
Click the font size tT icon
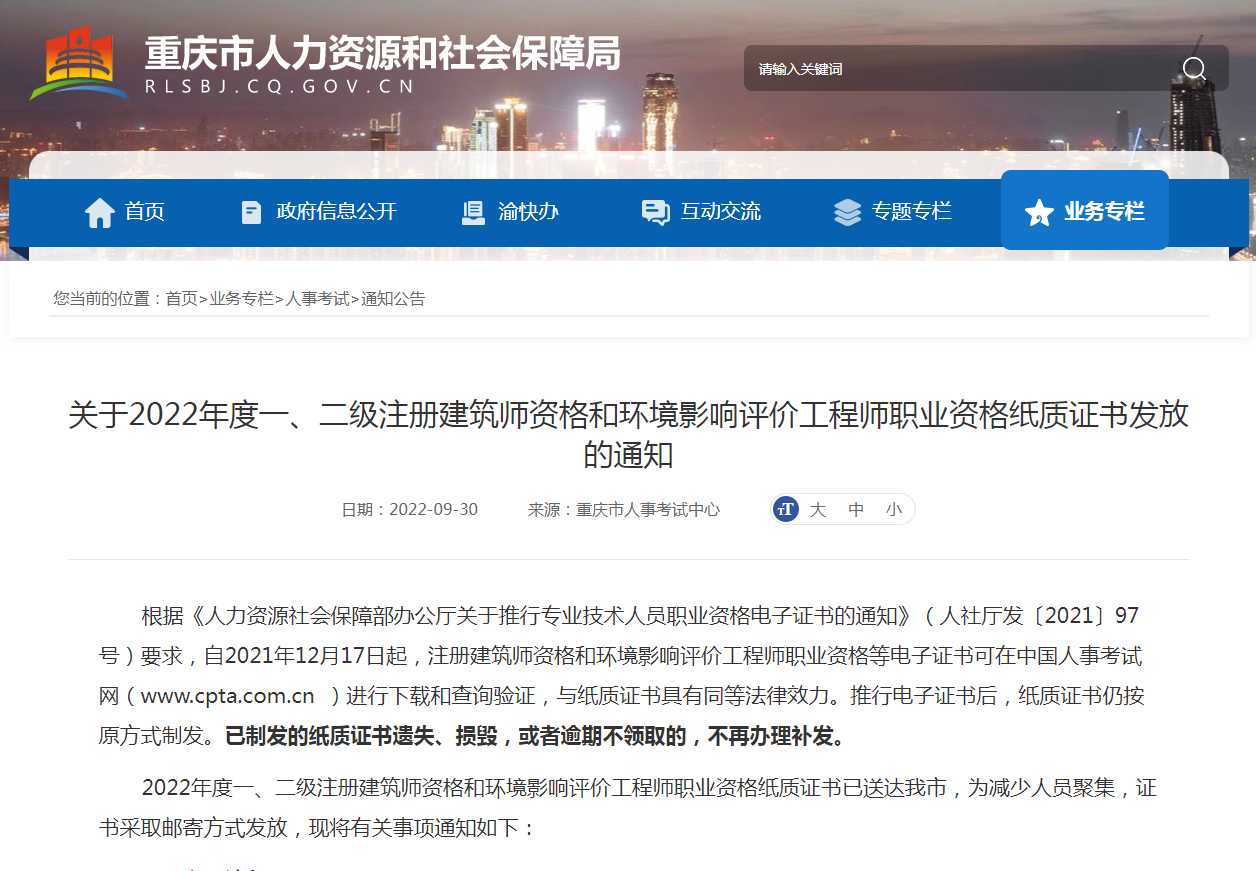tap(786, 509)
